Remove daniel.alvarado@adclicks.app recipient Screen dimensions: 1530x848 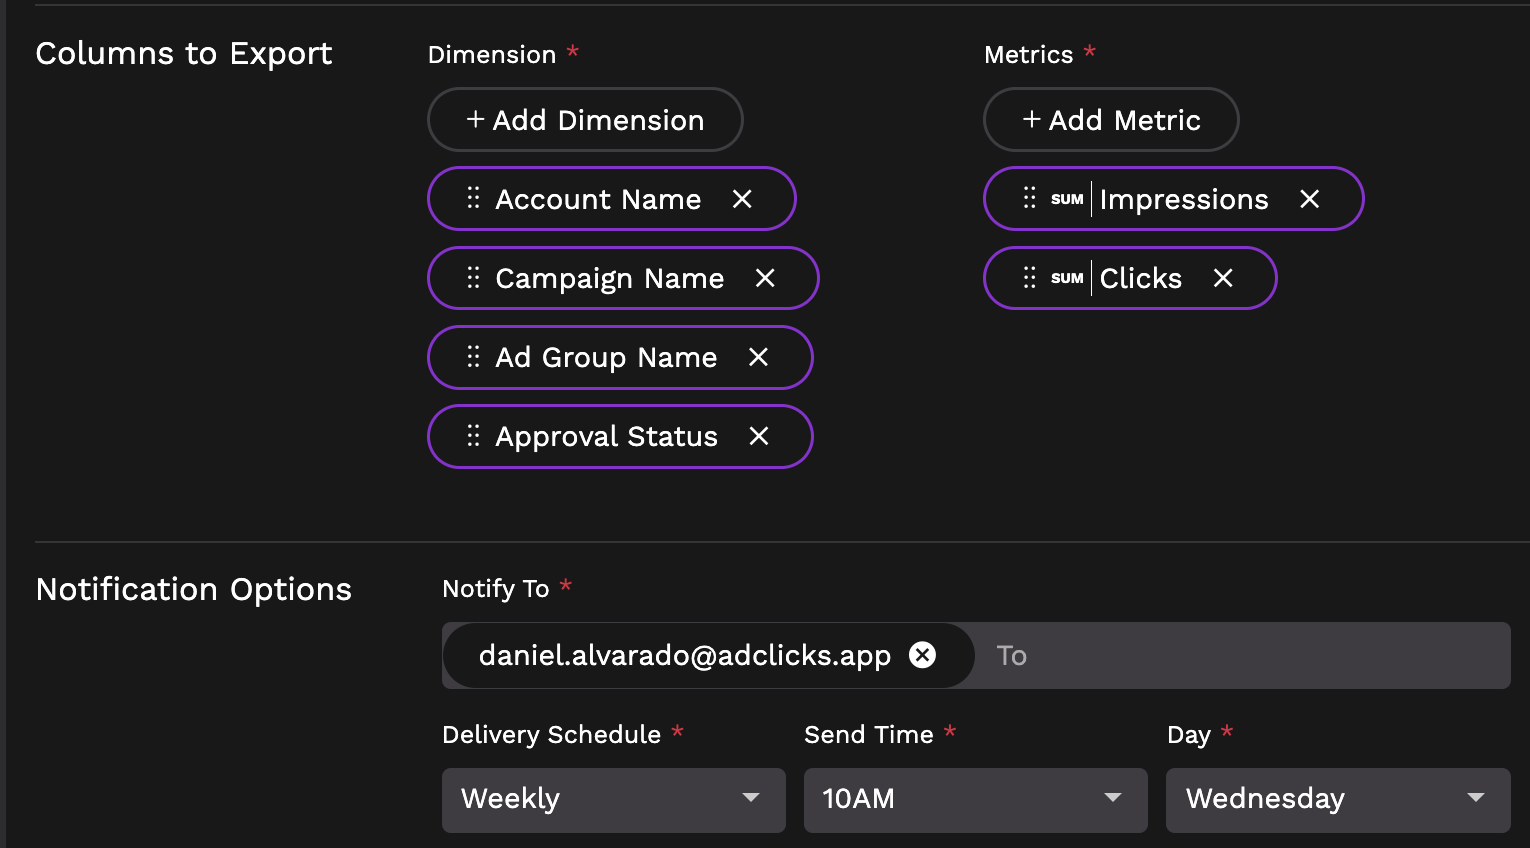click(922, 655)
